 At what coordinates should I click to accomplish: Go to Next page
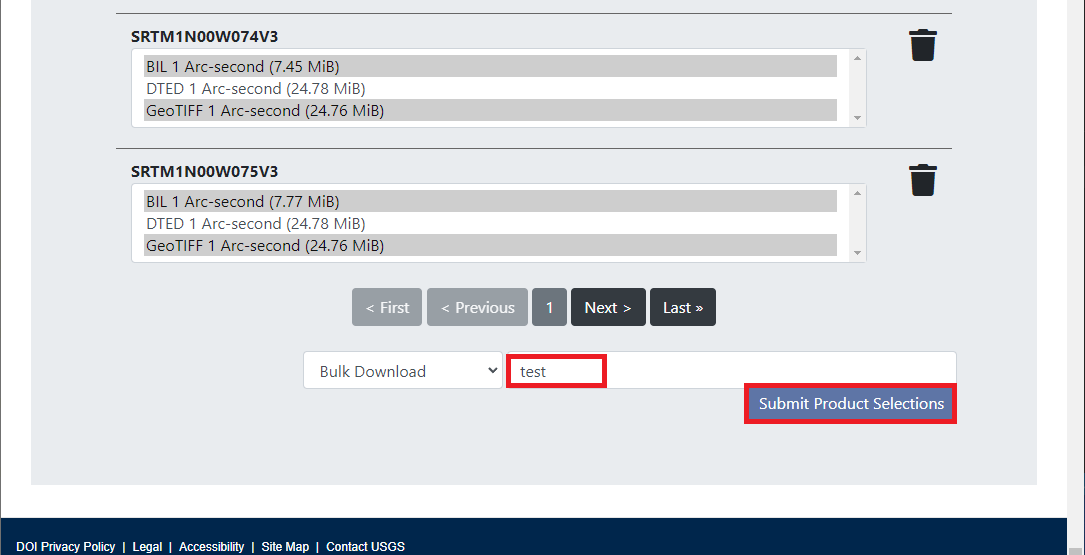(x=608, y=307)
